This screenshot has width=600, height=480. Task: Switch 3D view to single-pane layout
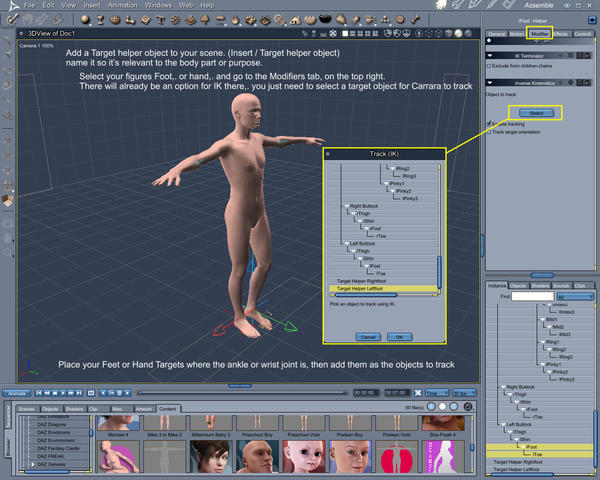tap(345, 34)
